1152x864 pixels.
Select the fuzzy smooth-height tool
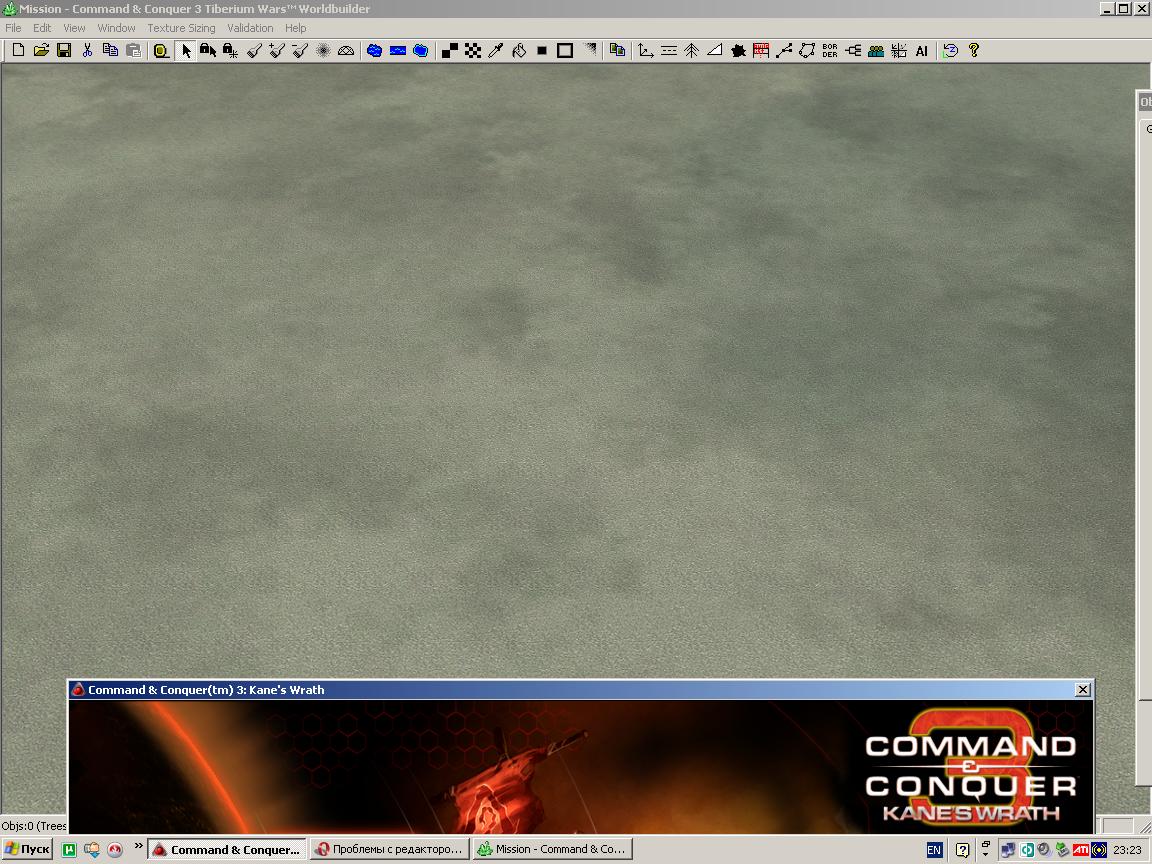pyautogui.click(x=323, y=50)
